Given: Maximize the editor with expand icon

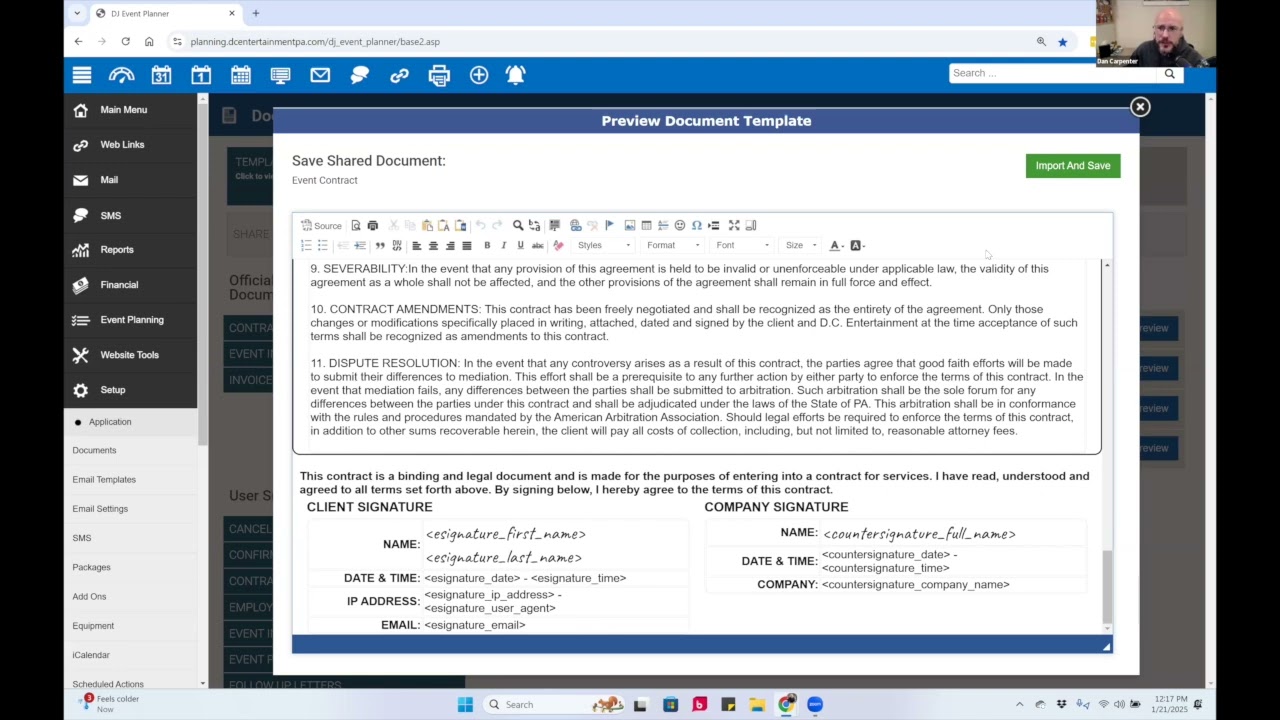Looking at the screenshot, I should click(x=734, y=226).
